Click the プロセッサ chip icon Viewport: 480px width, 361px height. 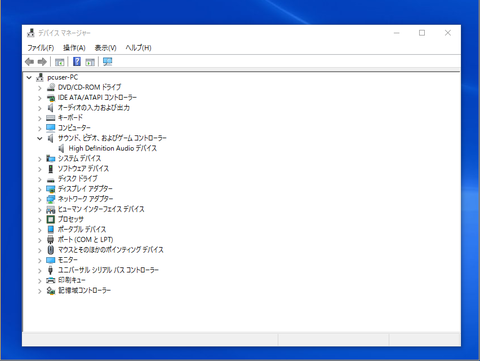pos(51,219)
